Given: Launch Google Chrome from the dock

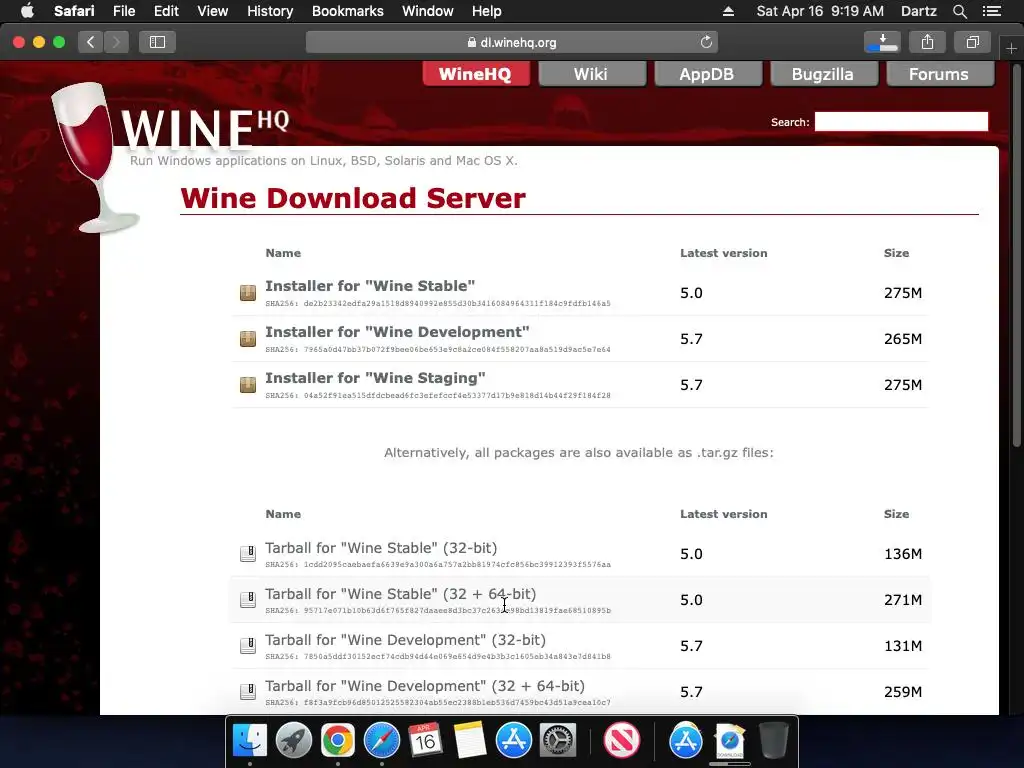Looking at the screenshot, I should click(338, 741).
